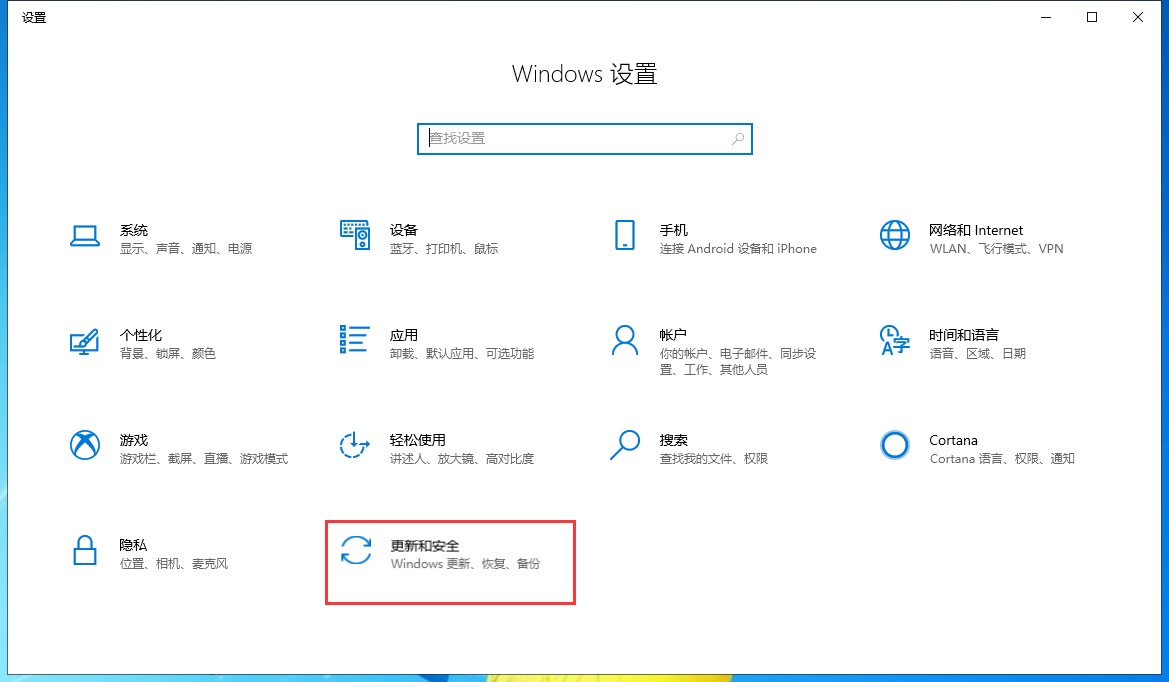Open the 系统 laptop icon
Screen dimensions: 1169x682
pyautogui.click(x=85, y=236)
